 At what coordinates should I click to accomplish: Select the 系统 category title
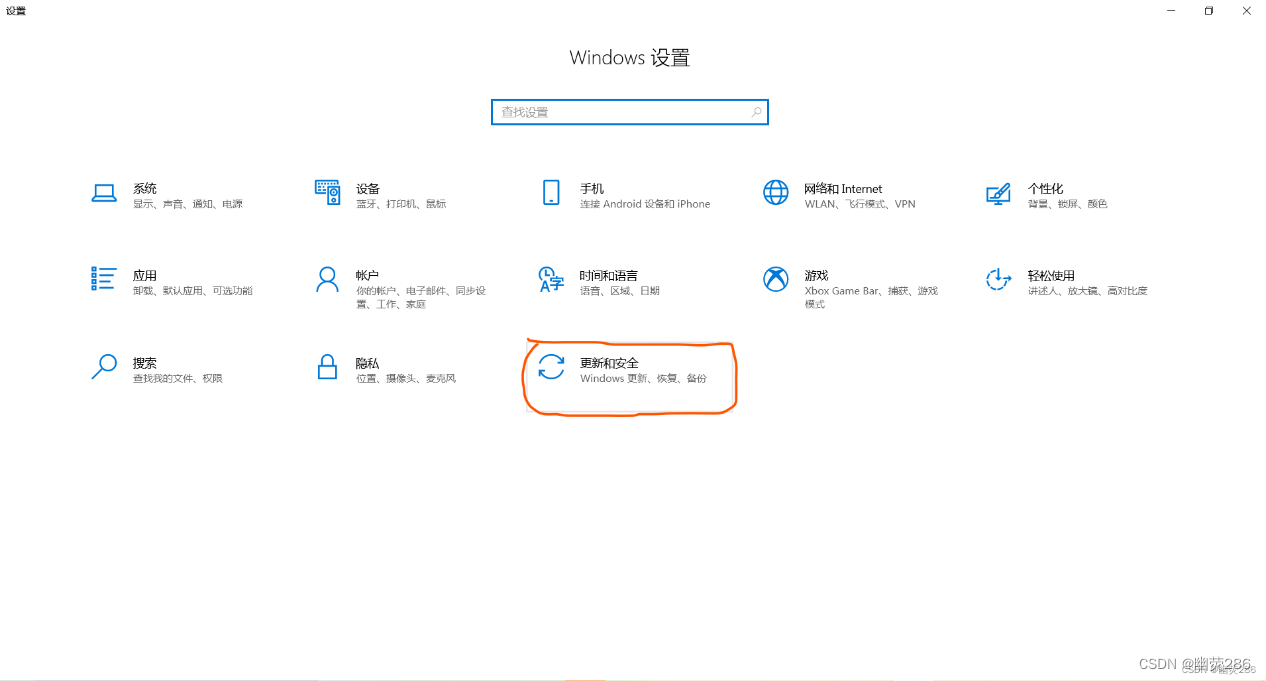(145, 188)
